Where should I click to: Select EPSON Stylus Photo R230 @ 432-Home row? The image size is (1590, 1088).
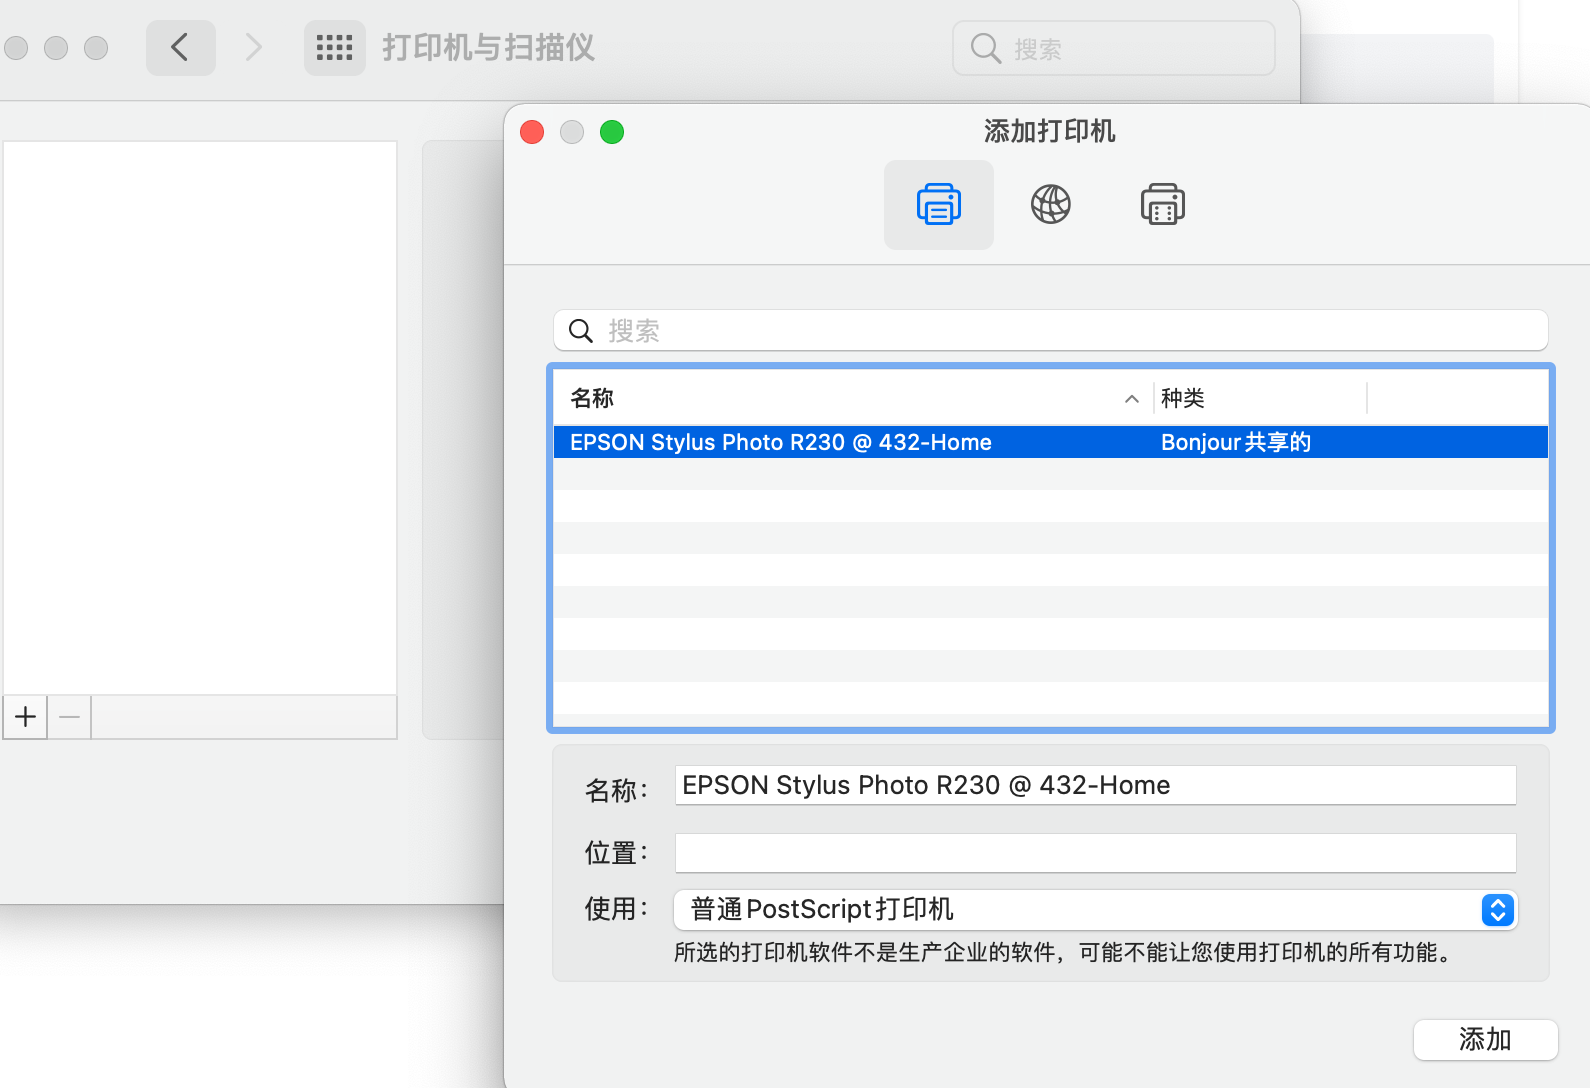1050,442
